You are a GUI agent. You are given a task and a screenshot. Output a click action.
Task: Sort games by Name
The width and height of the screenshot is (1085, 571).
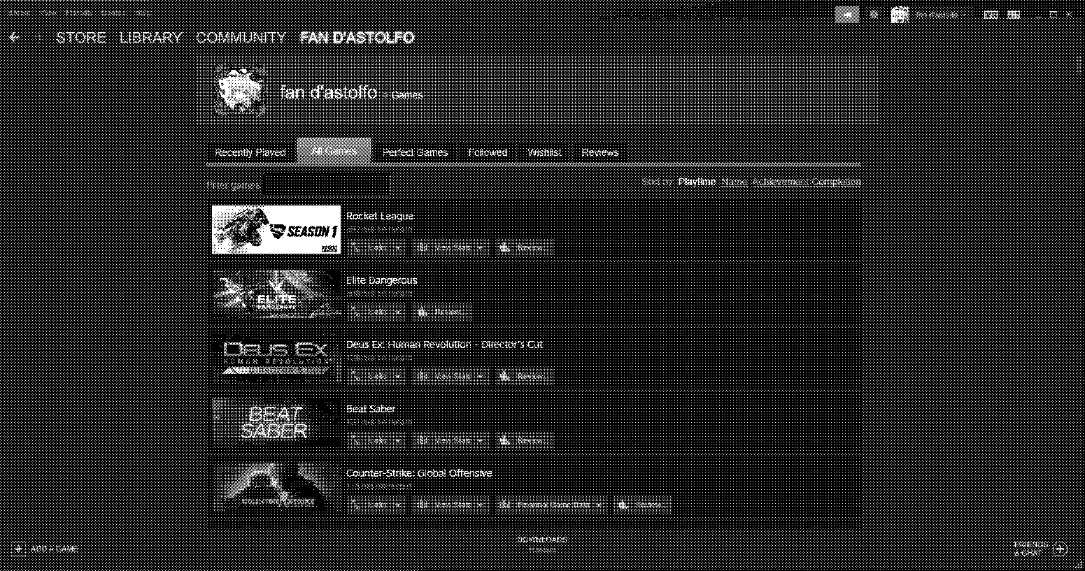[733, 182]
